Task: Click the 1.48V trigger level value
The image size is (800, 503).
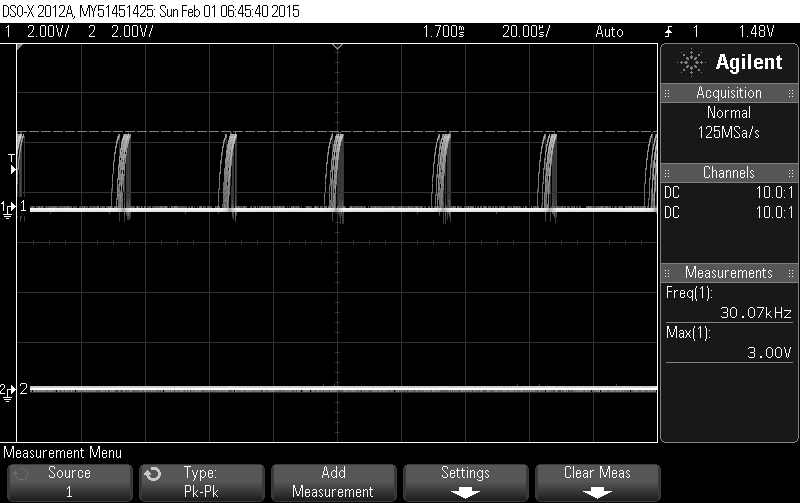Action: click(x=757, y=32)
